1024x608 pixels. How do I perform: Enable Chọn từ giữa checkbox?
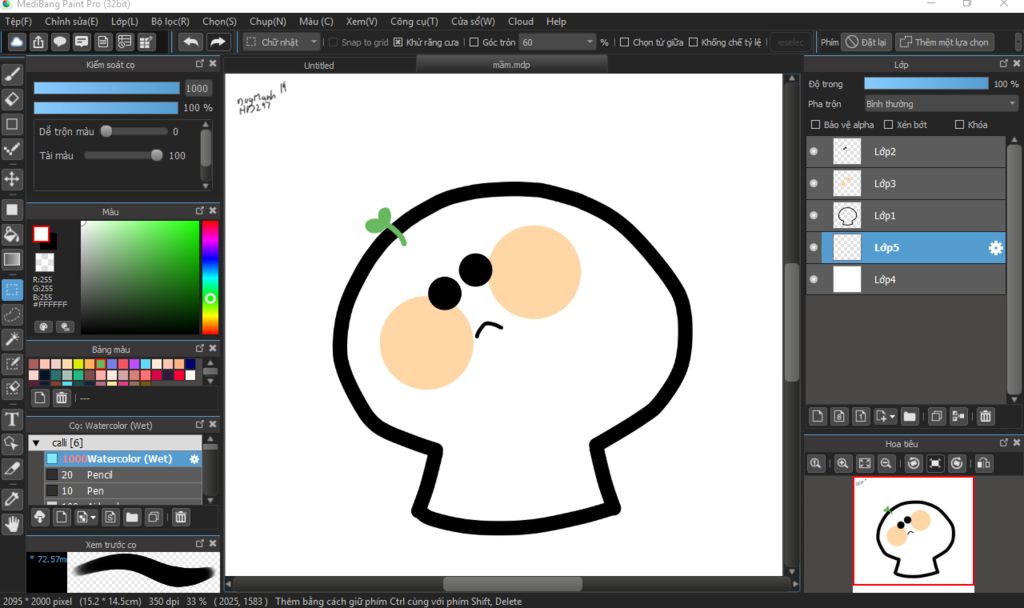pos(624,42)
